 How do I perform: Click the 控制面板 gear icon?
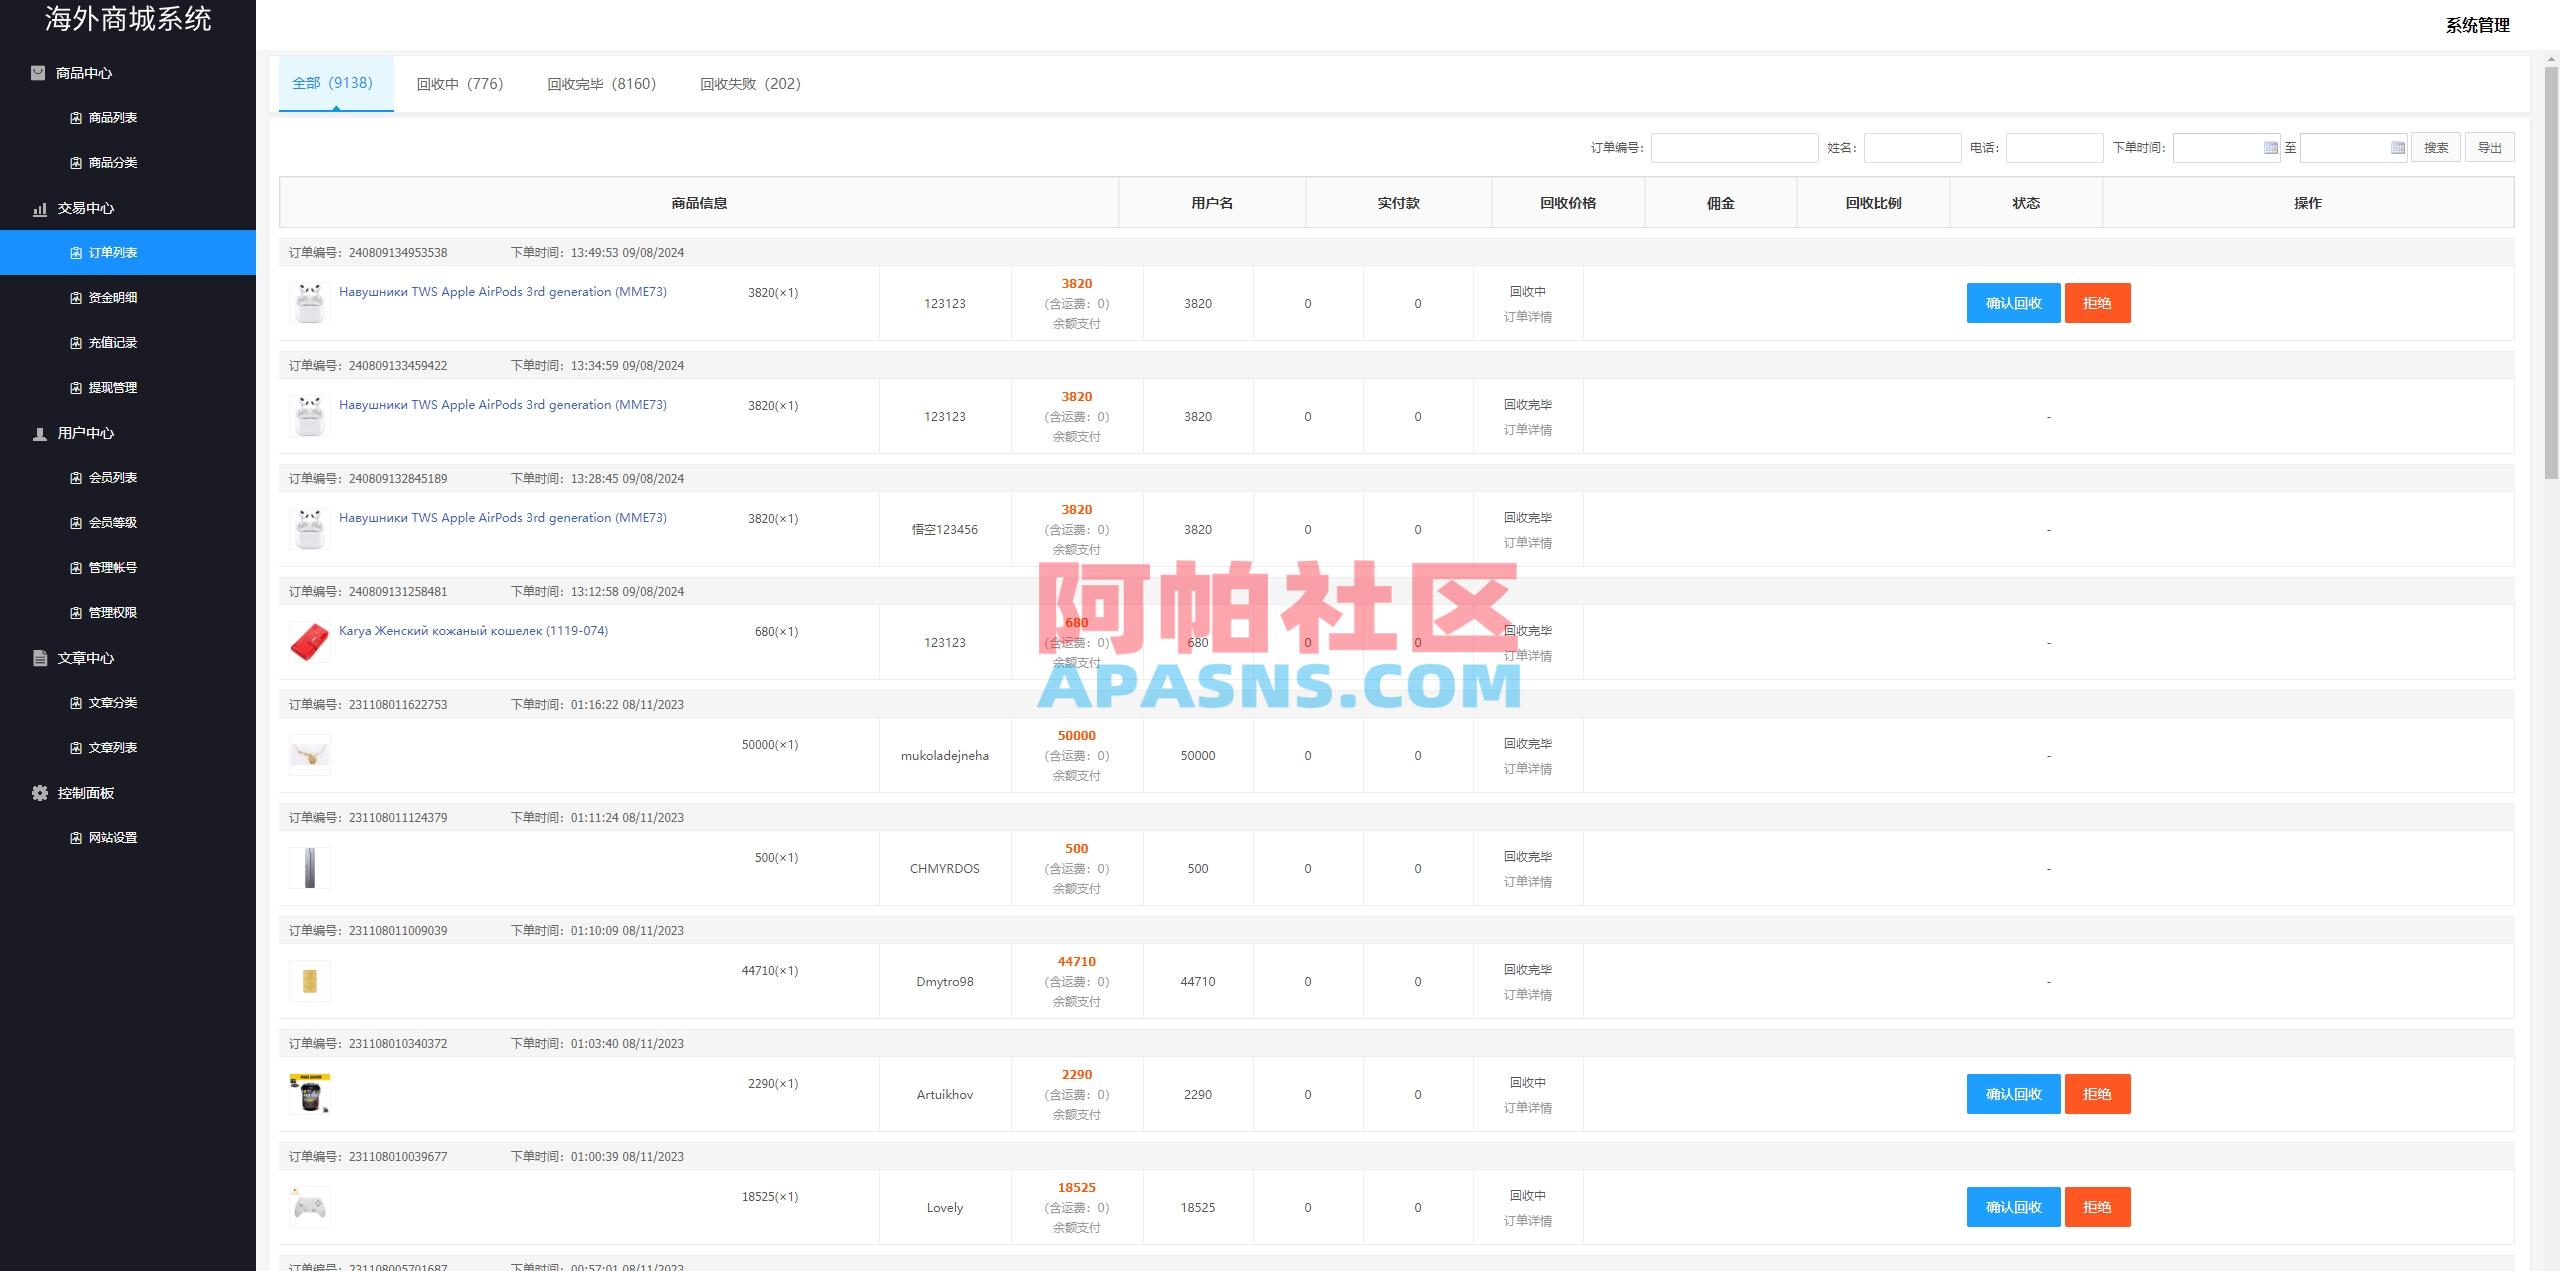(39, 792)
